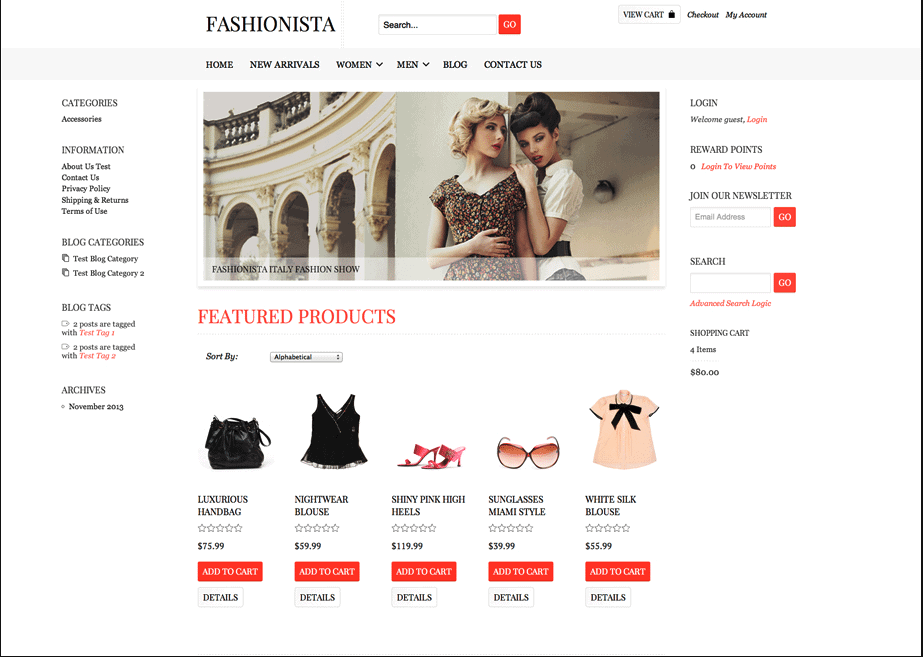
Task: Add Shiny Pink High Heels to cart
Action: (424, 572)
